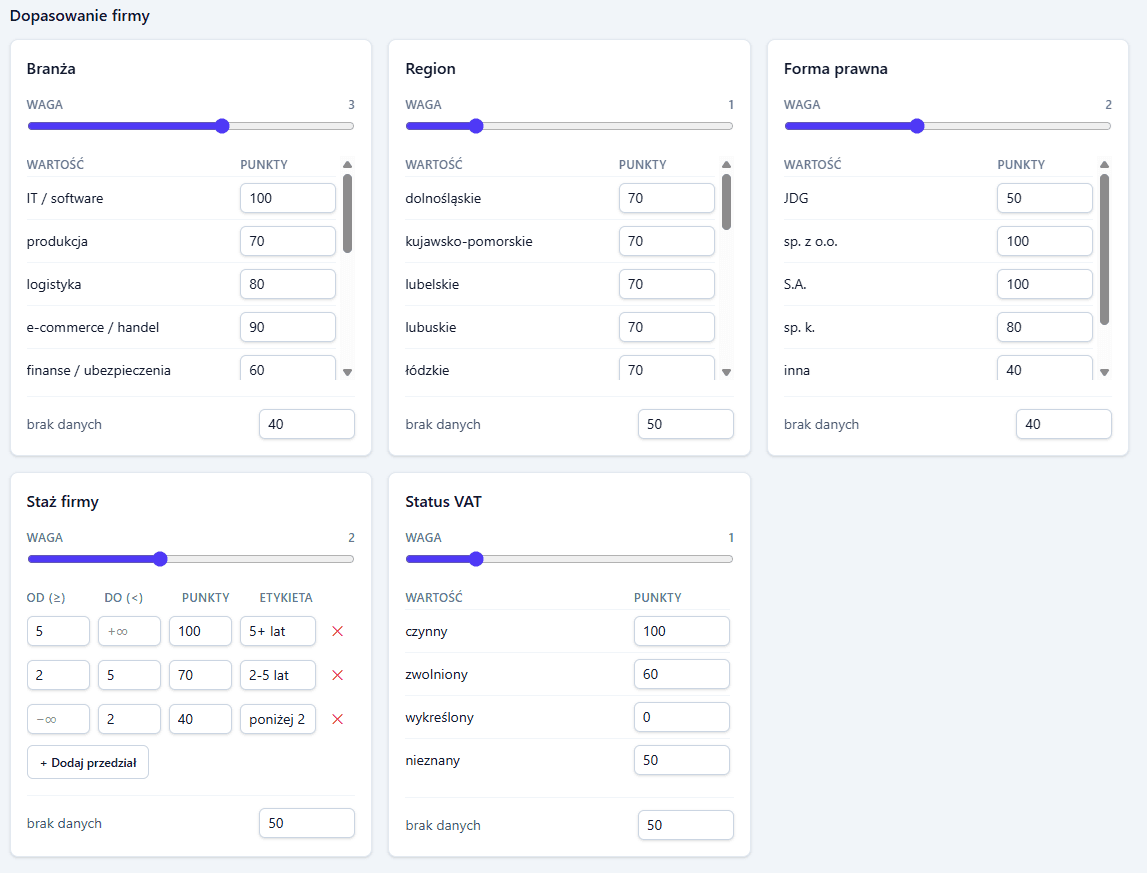Click the Region list scrollbar thumb
The height and width of the screenshot is (873, 1147).
pyautogui.click(x=726, y=202)
